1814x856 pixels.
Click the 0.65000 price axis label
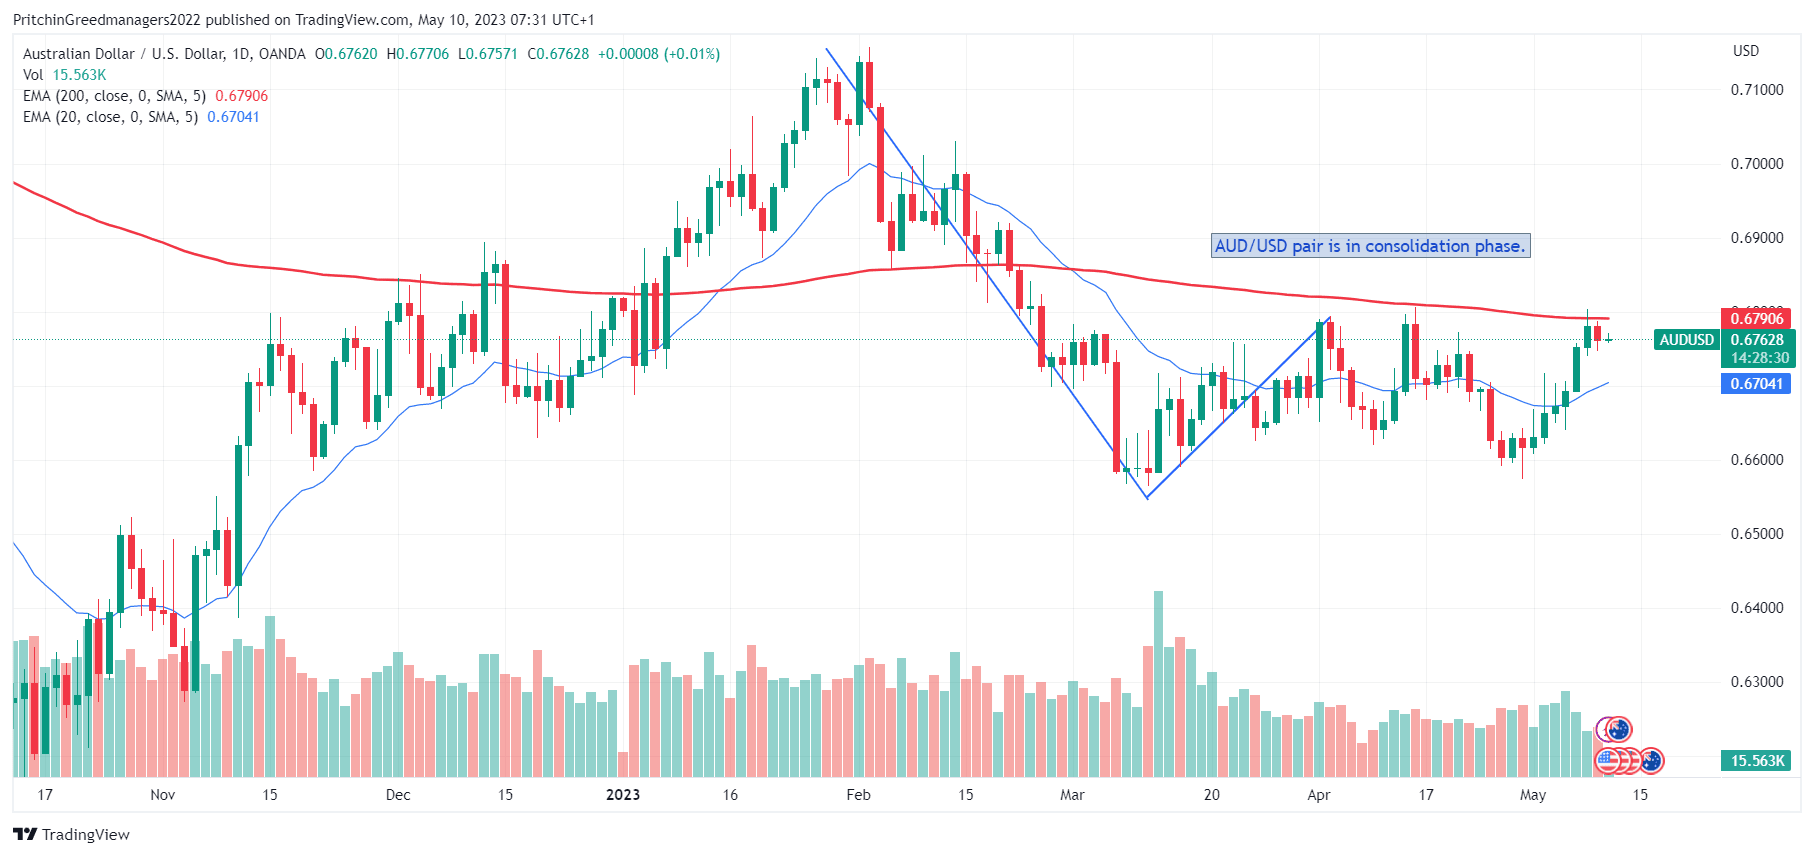(x=1757, y=534)
